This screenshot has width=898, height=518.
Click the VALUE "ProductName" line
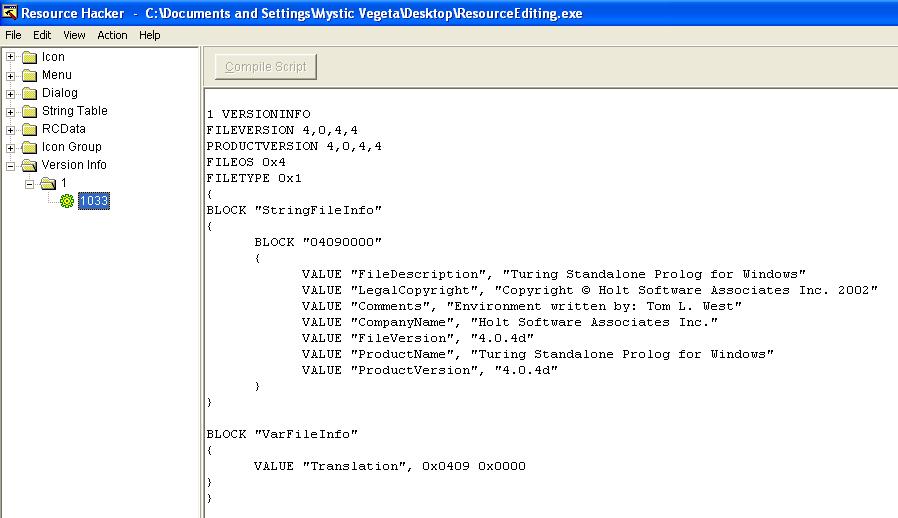click(538, 355)
